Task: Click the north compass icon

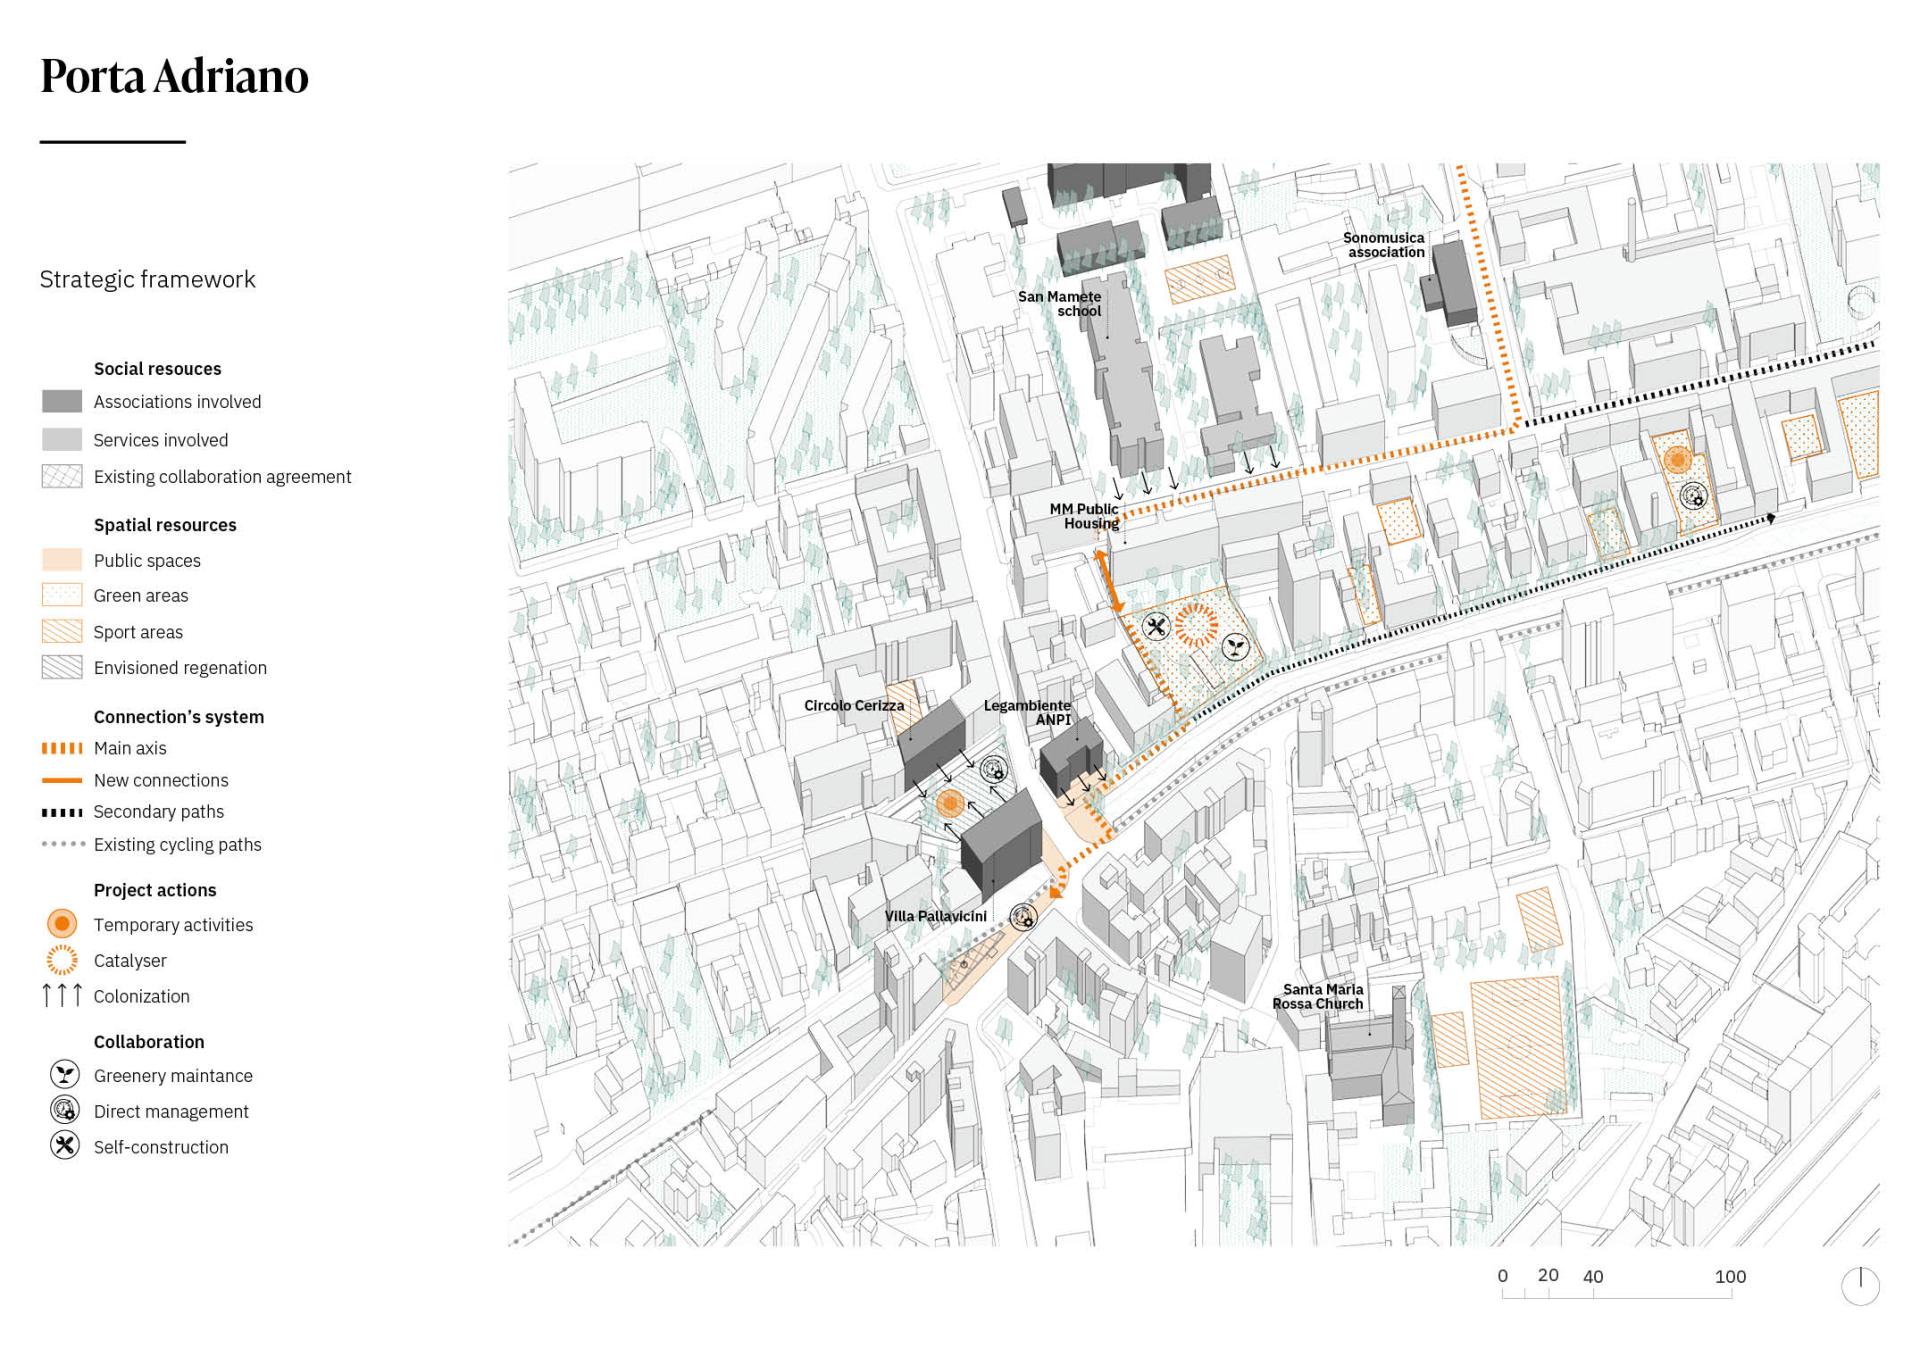Action: pyautogui.click(x=1860, y=1285)
